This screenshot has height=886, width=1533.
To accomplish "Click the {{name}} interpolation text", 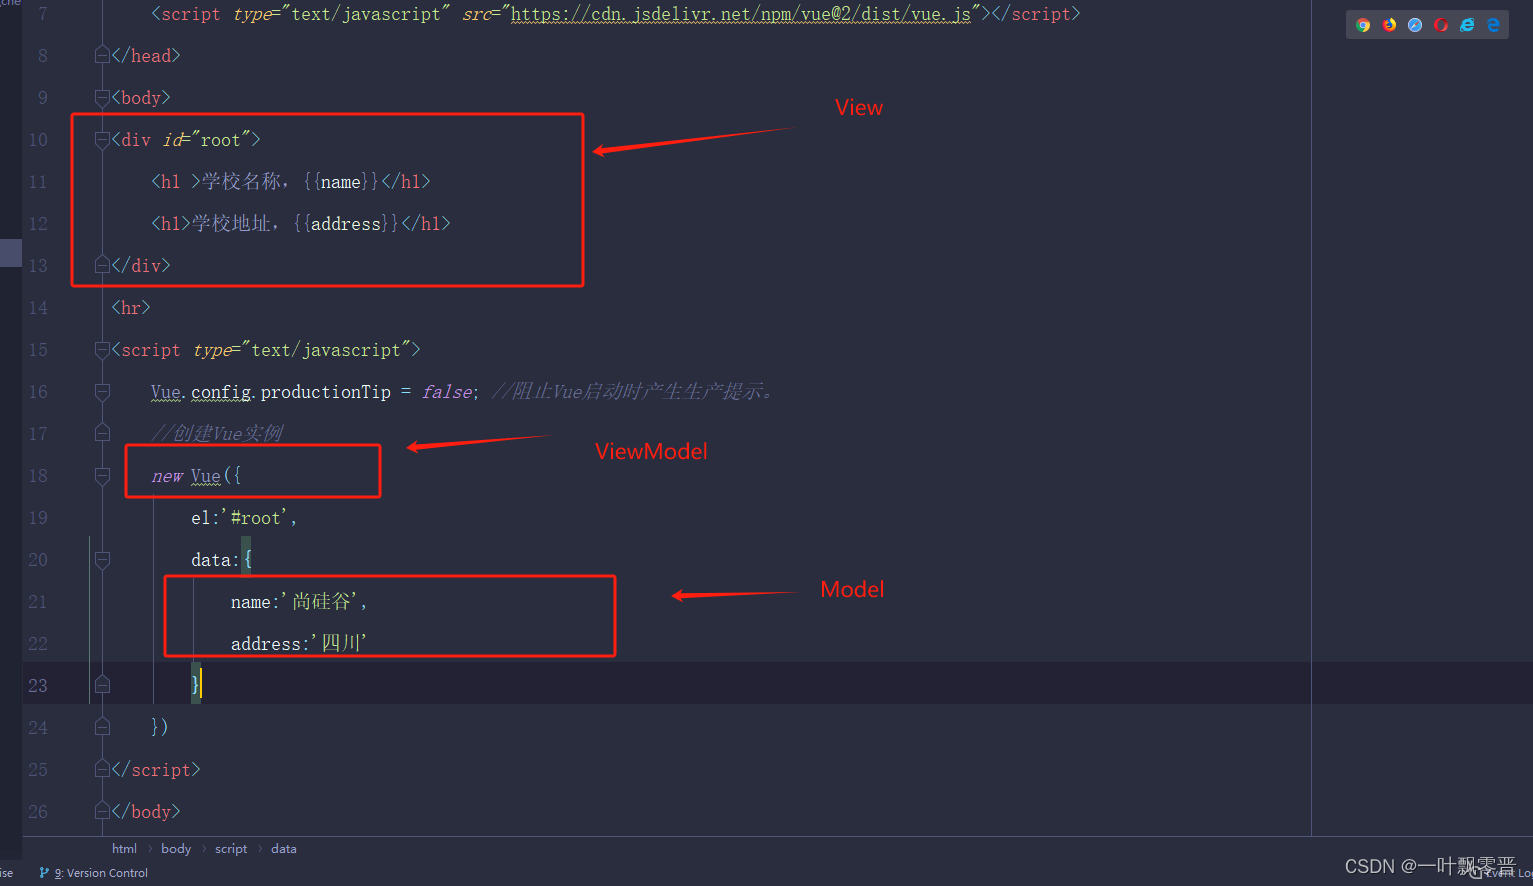I will [341, 182].
